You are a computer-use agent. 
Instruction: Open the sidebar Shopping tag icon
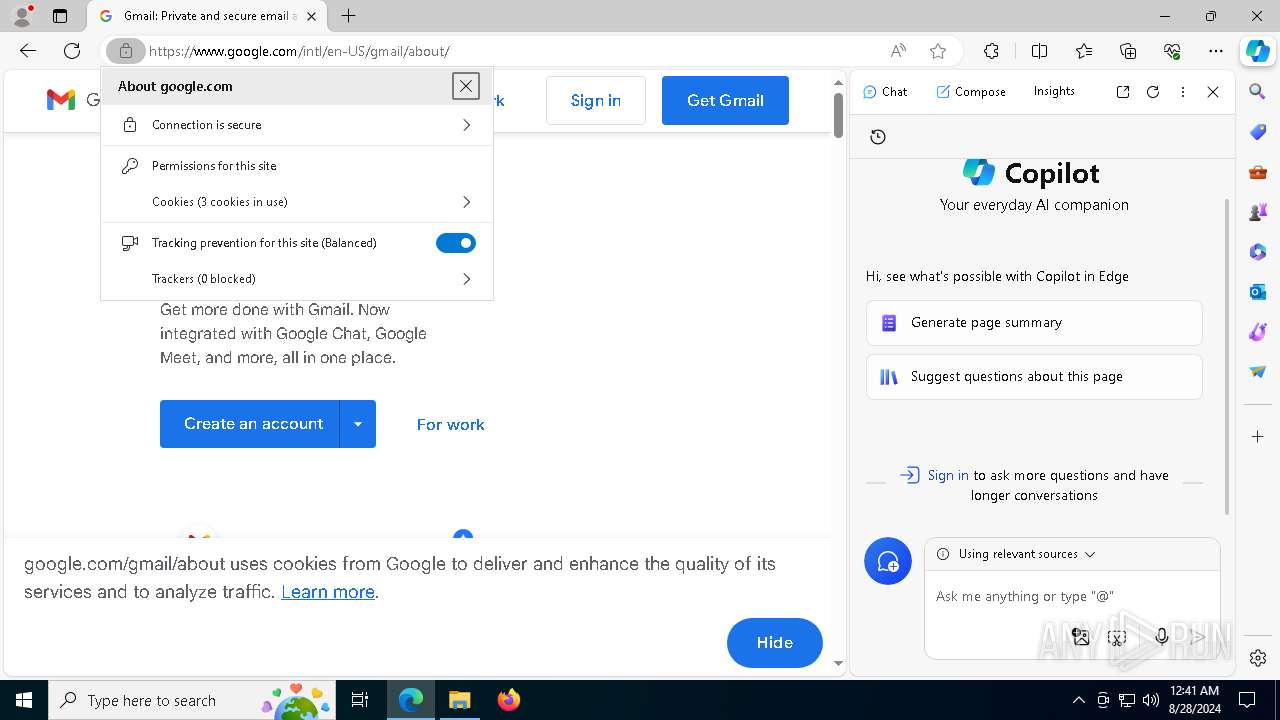(x=1258, y=132)
